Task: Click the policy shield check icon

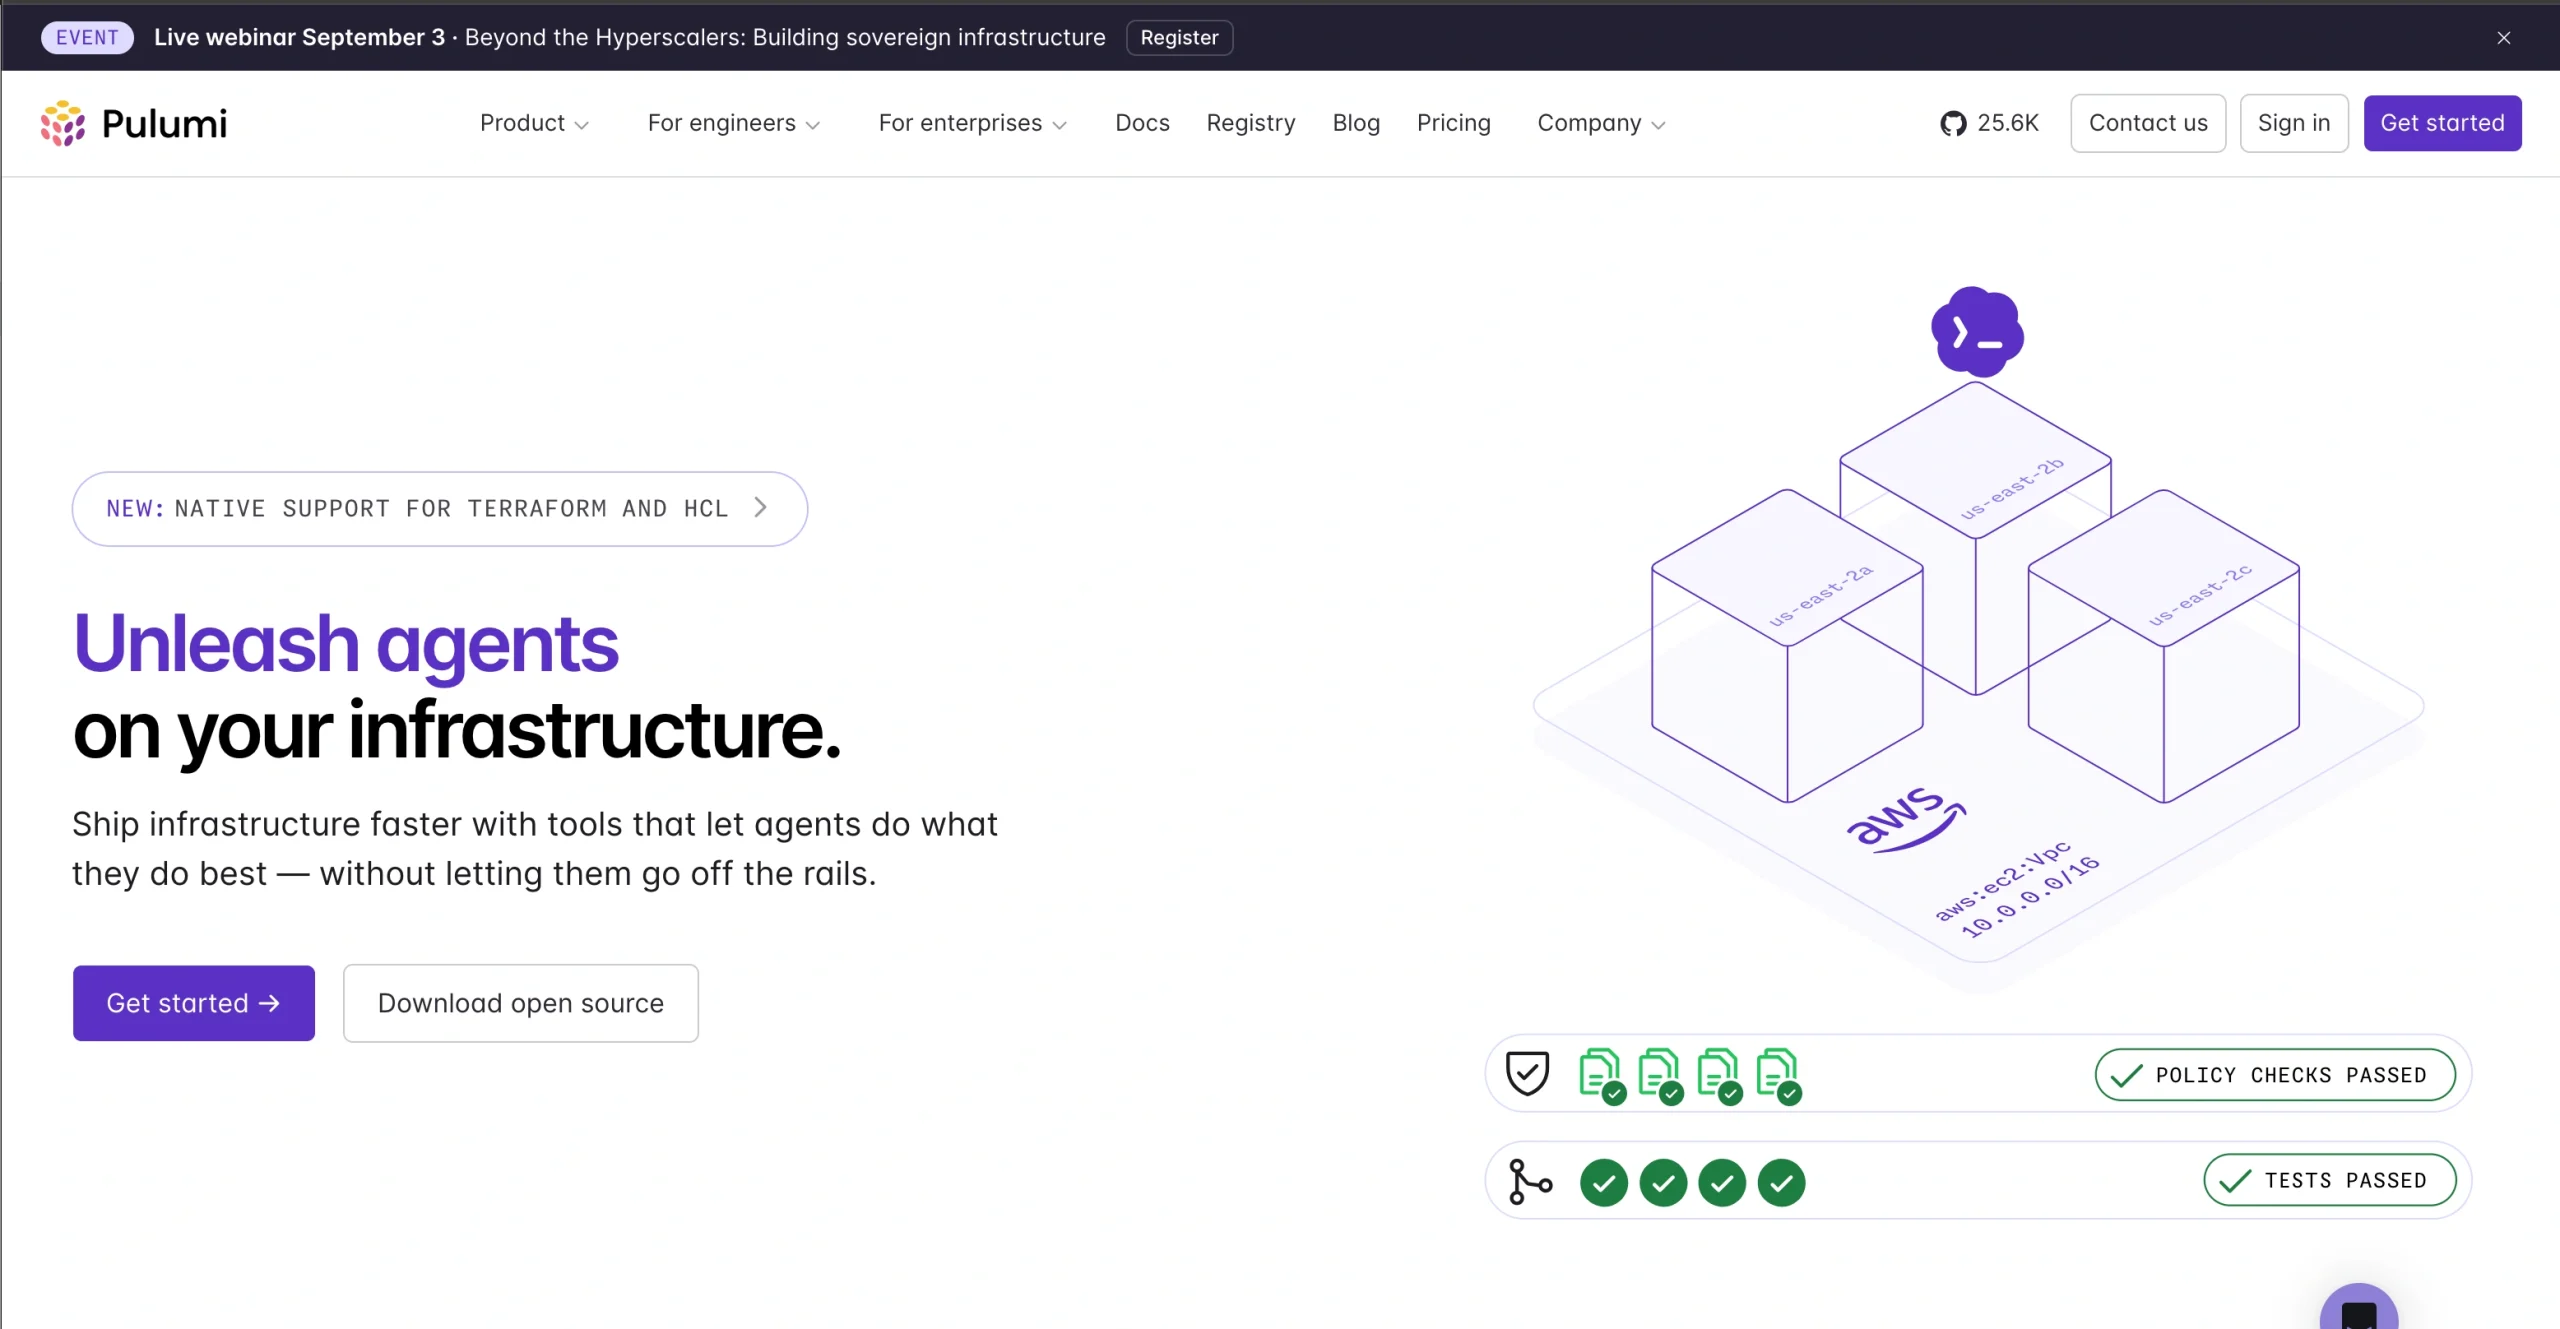Action: tap(1527, 1073)
